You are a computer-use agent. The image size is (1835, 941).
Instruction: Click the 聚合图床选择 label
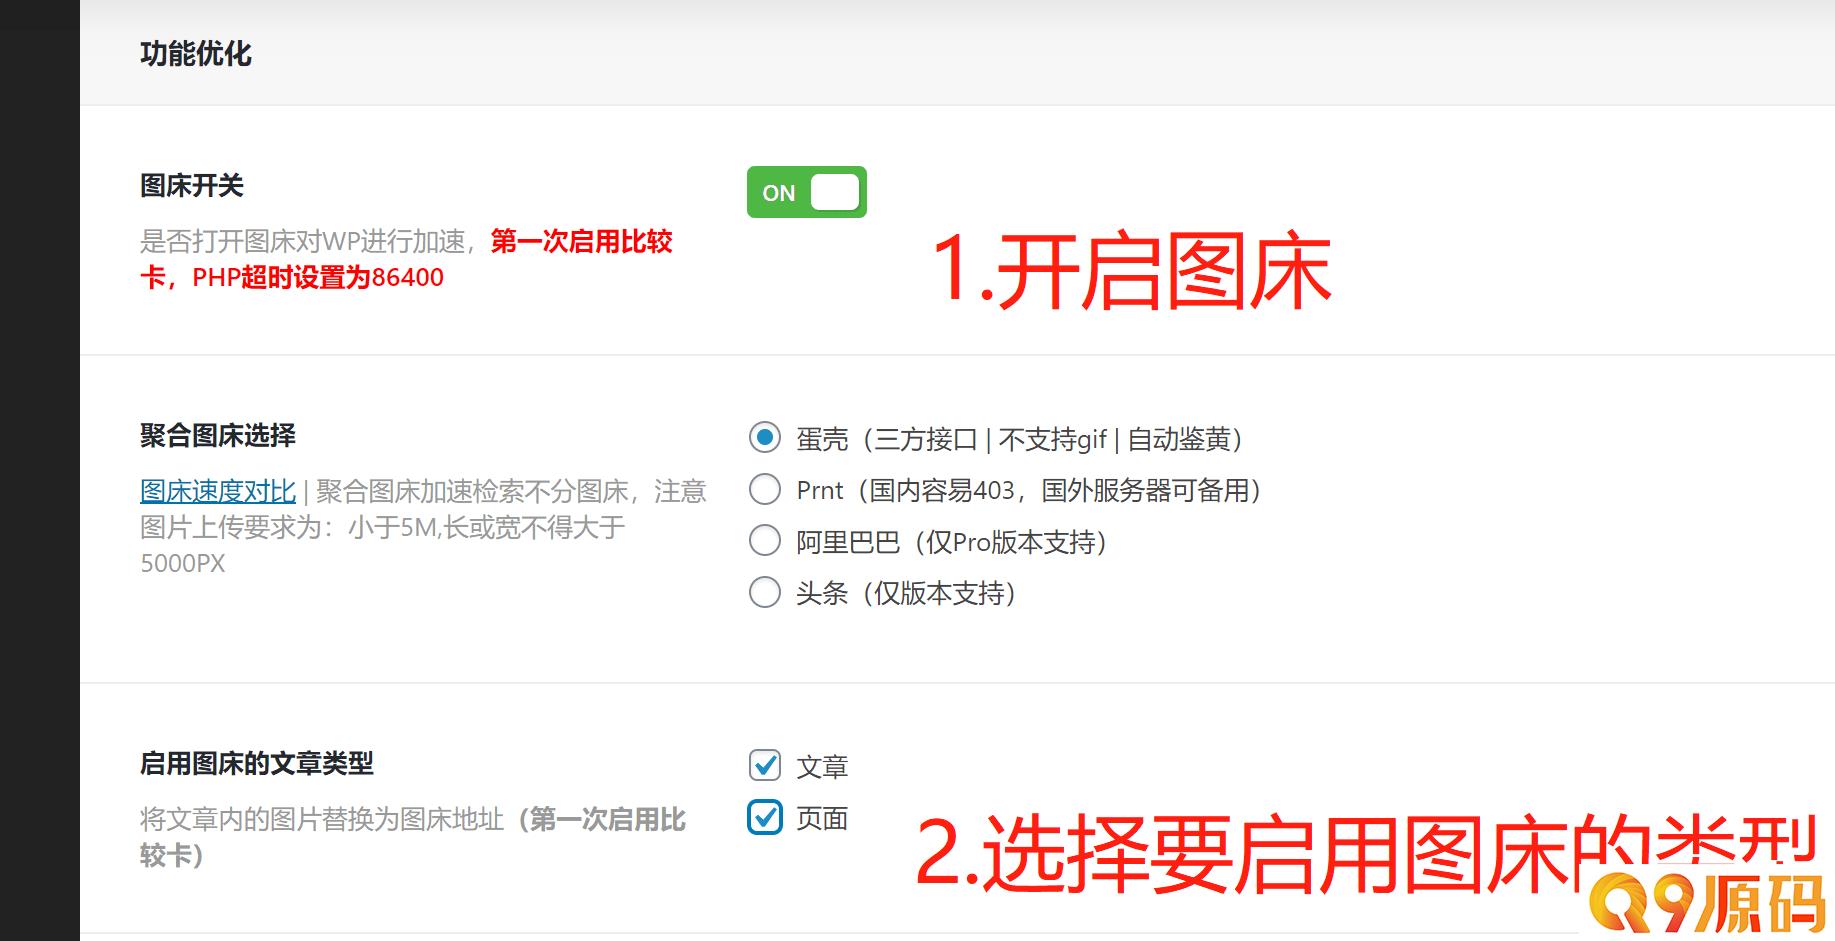[218, 435]
